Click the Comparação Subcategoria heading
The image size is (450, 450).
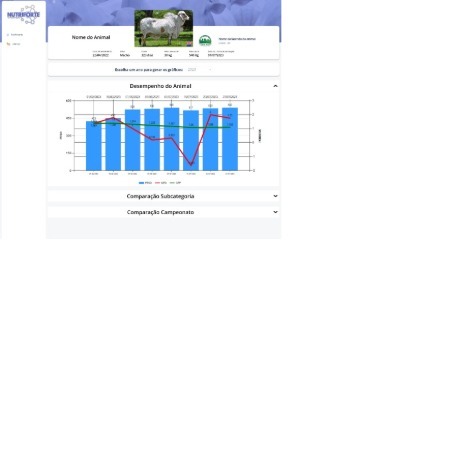(x=160, y=196)
